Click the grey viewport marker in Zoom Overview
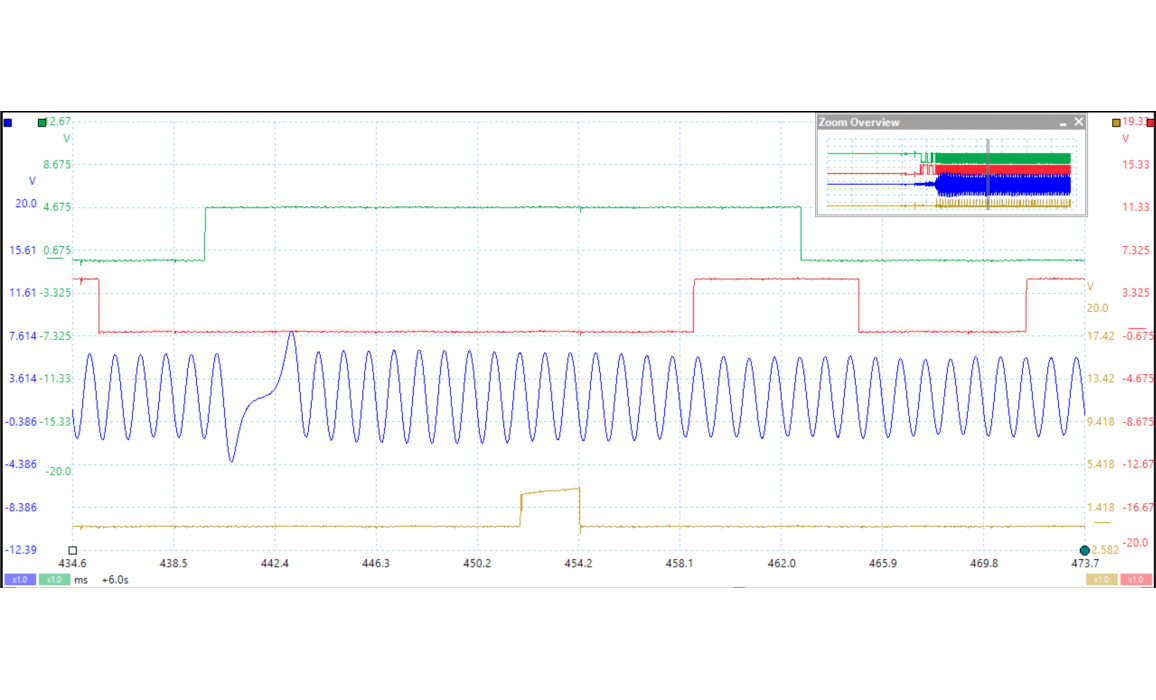The width and height of the screenshot is (1156, 700). (987, 174)
